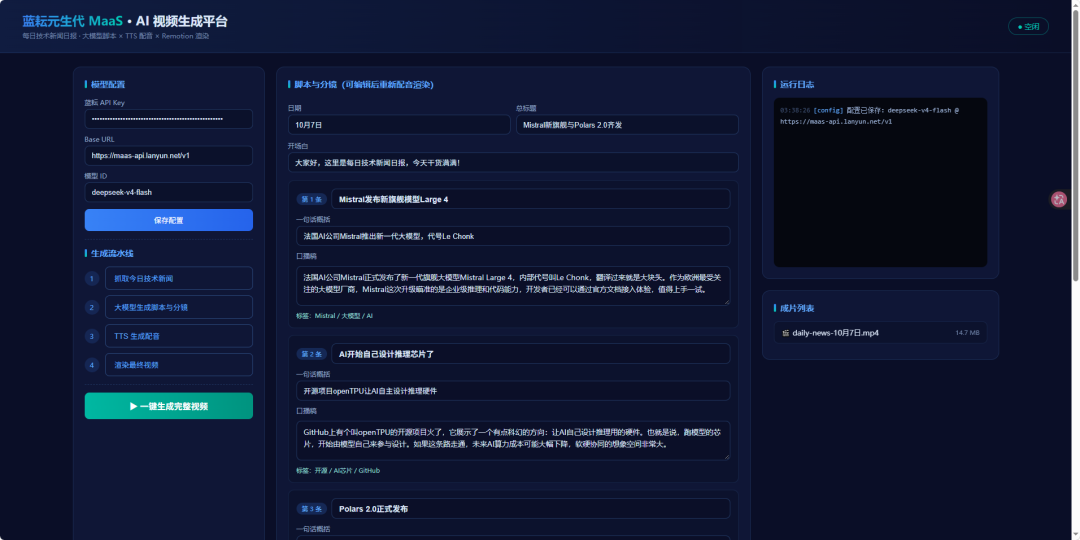Click the 第 3 条 badge
1080x540 pixels.
311,509
